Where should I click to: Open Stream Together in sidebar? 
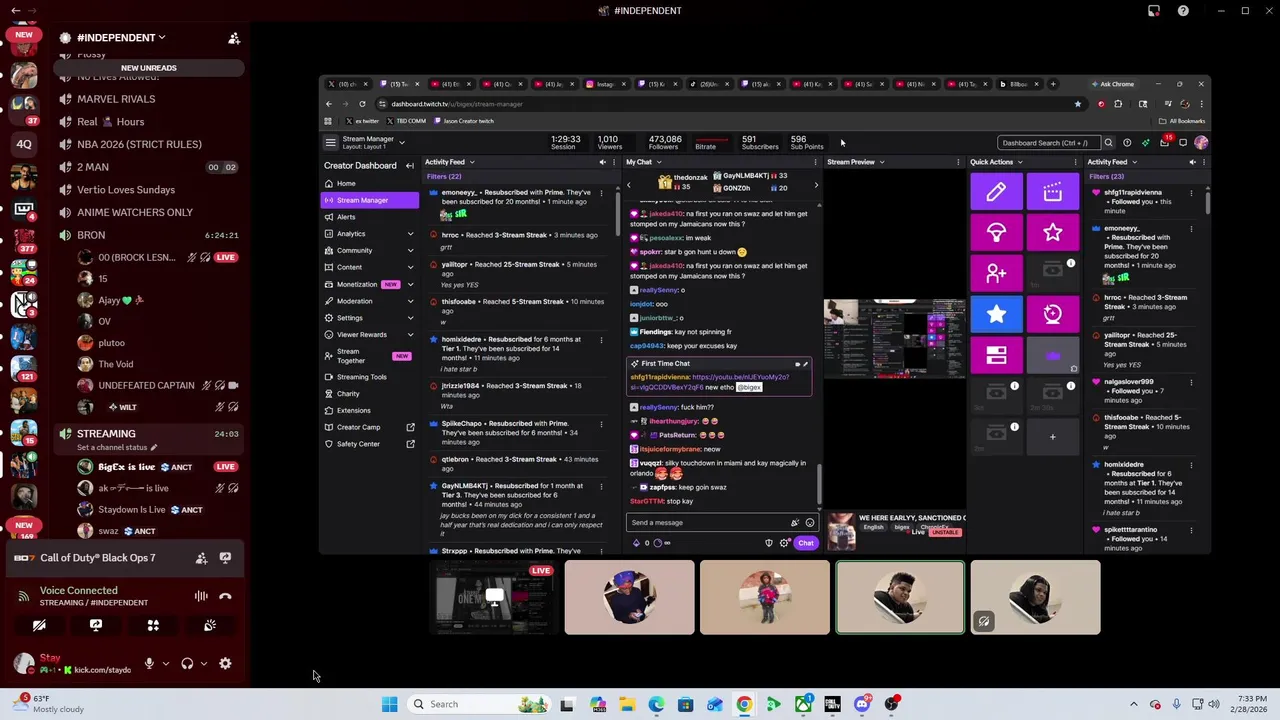pyautogui.click(x=369, y=356)
